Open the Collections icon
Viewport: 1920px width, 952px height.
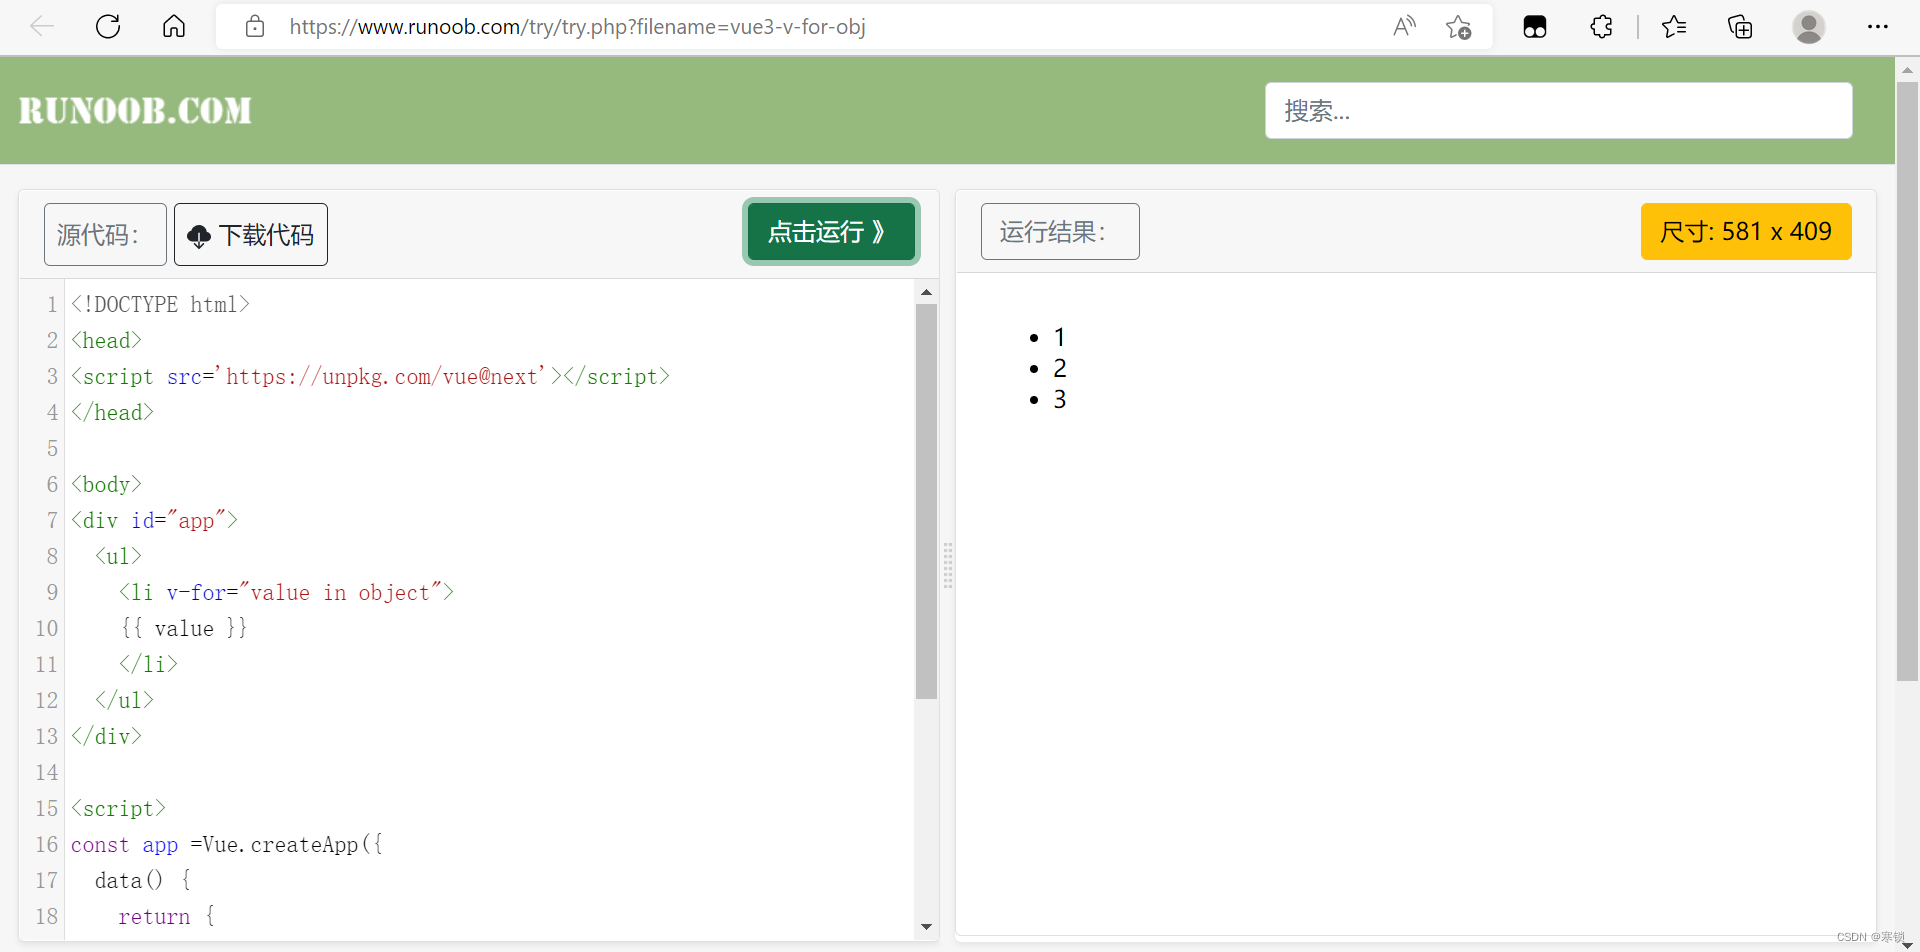point(1740,27)
